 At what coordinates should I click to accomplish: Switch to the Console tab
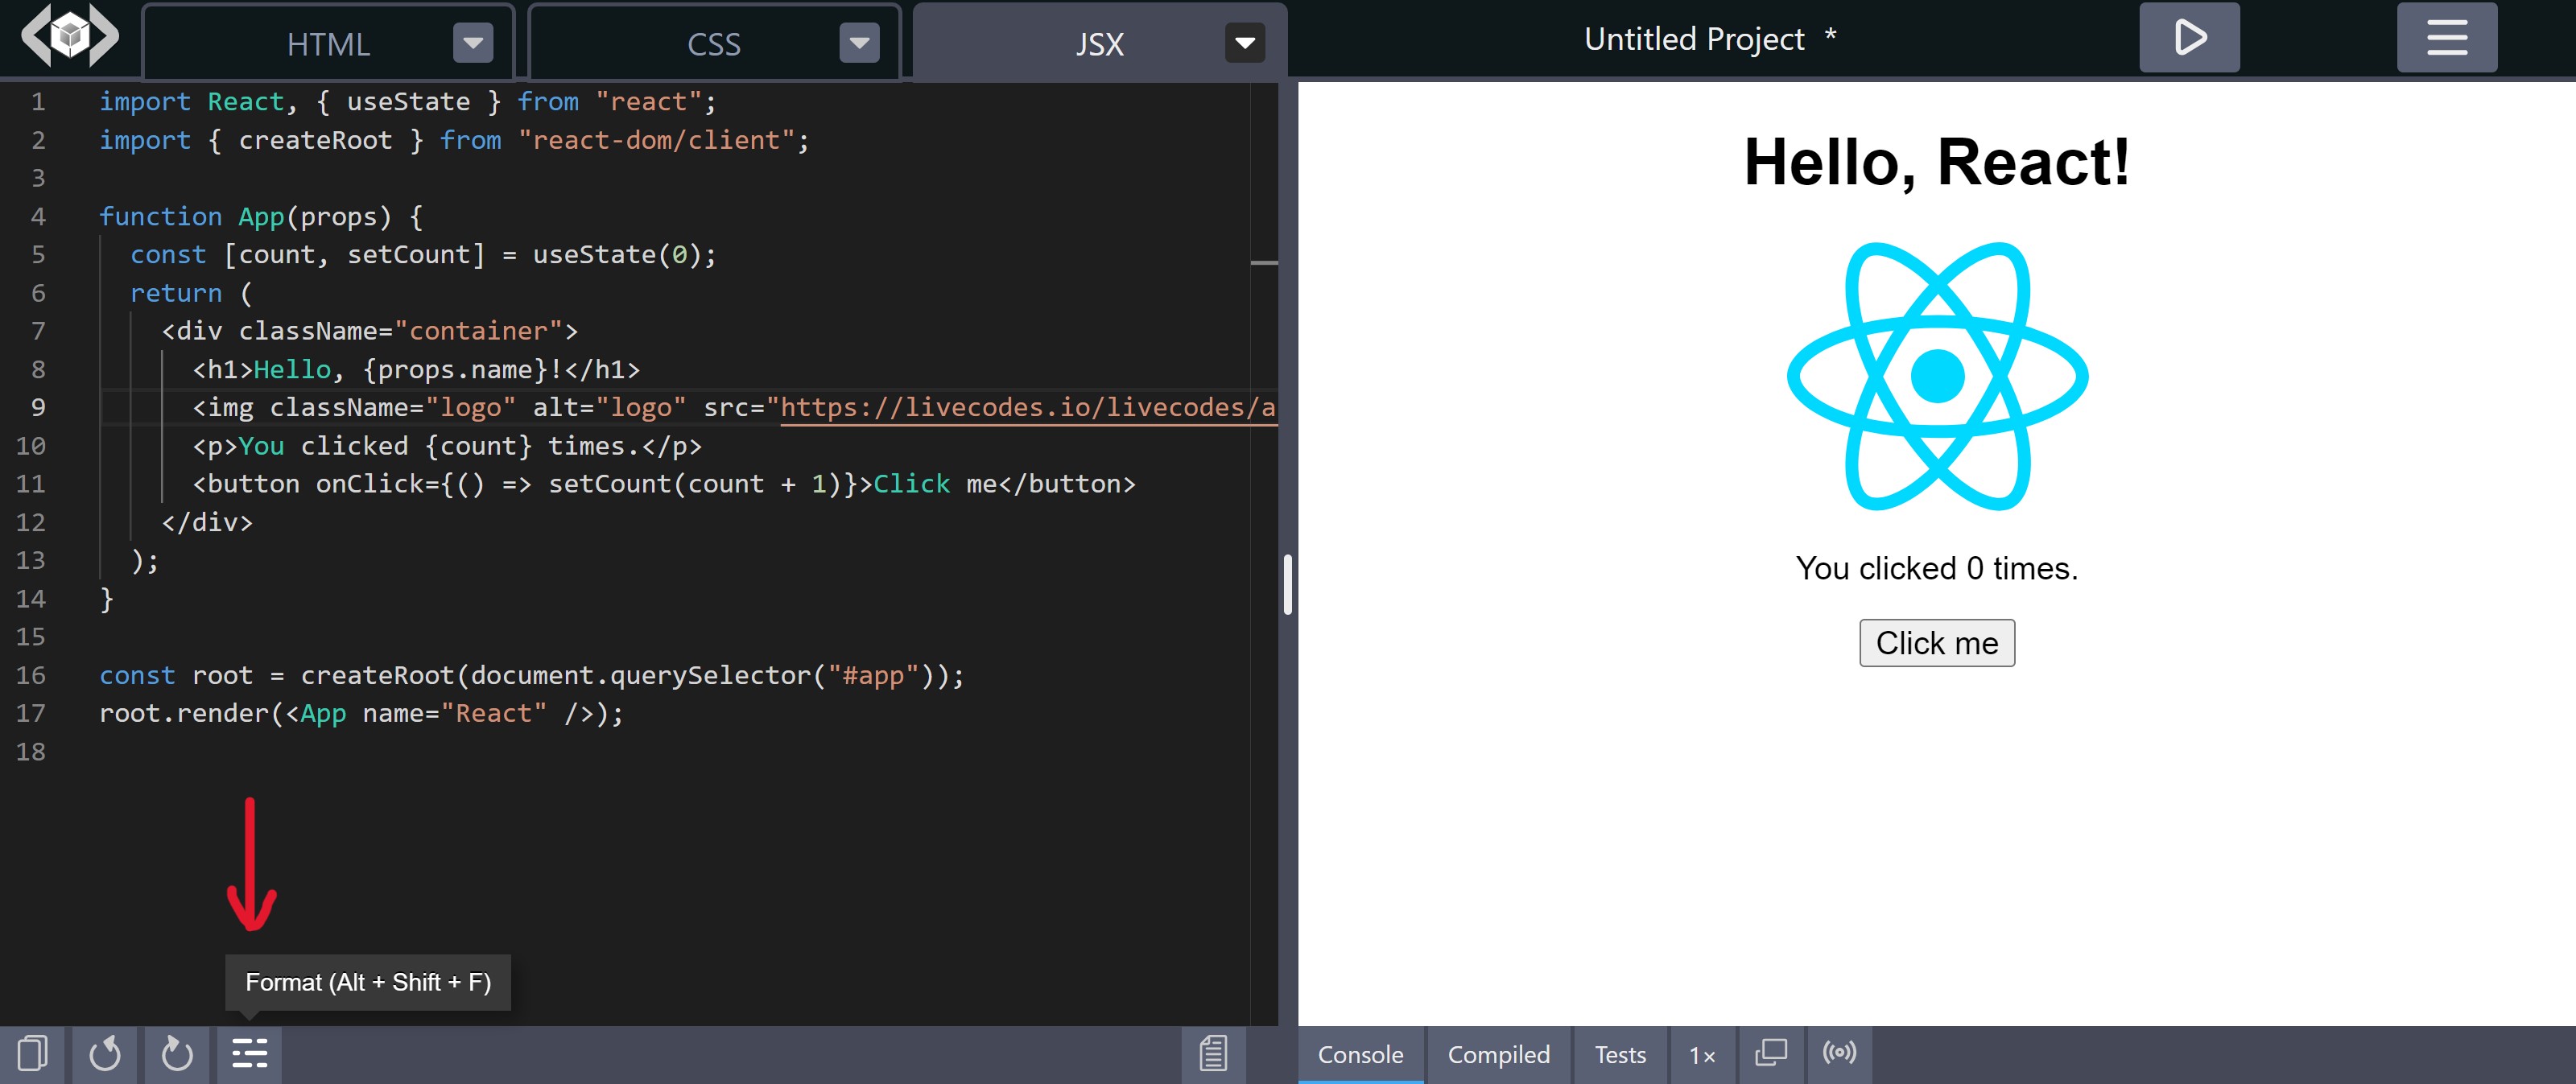pos(1362,1053)
